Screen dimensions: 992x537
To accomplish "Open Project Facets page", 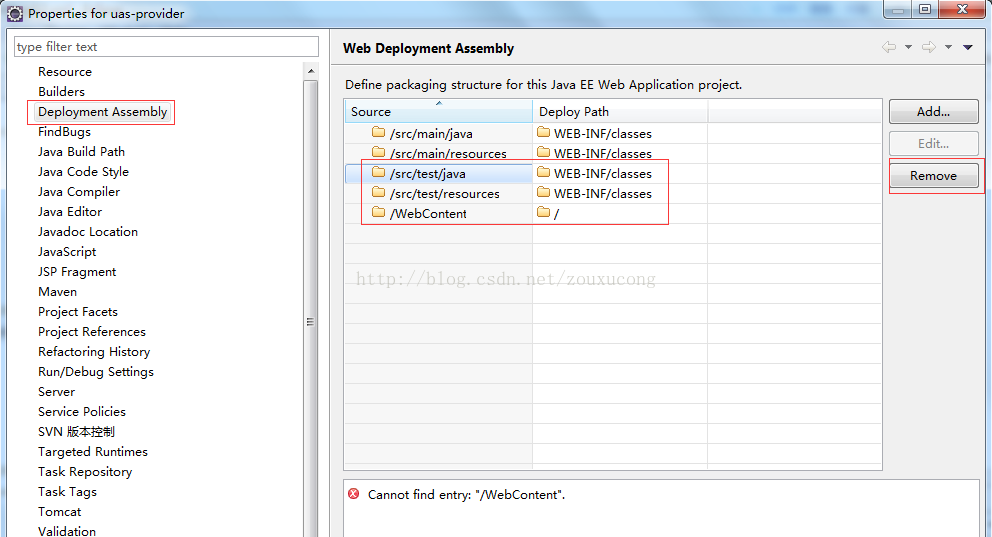I will click(x=78, y=312).
